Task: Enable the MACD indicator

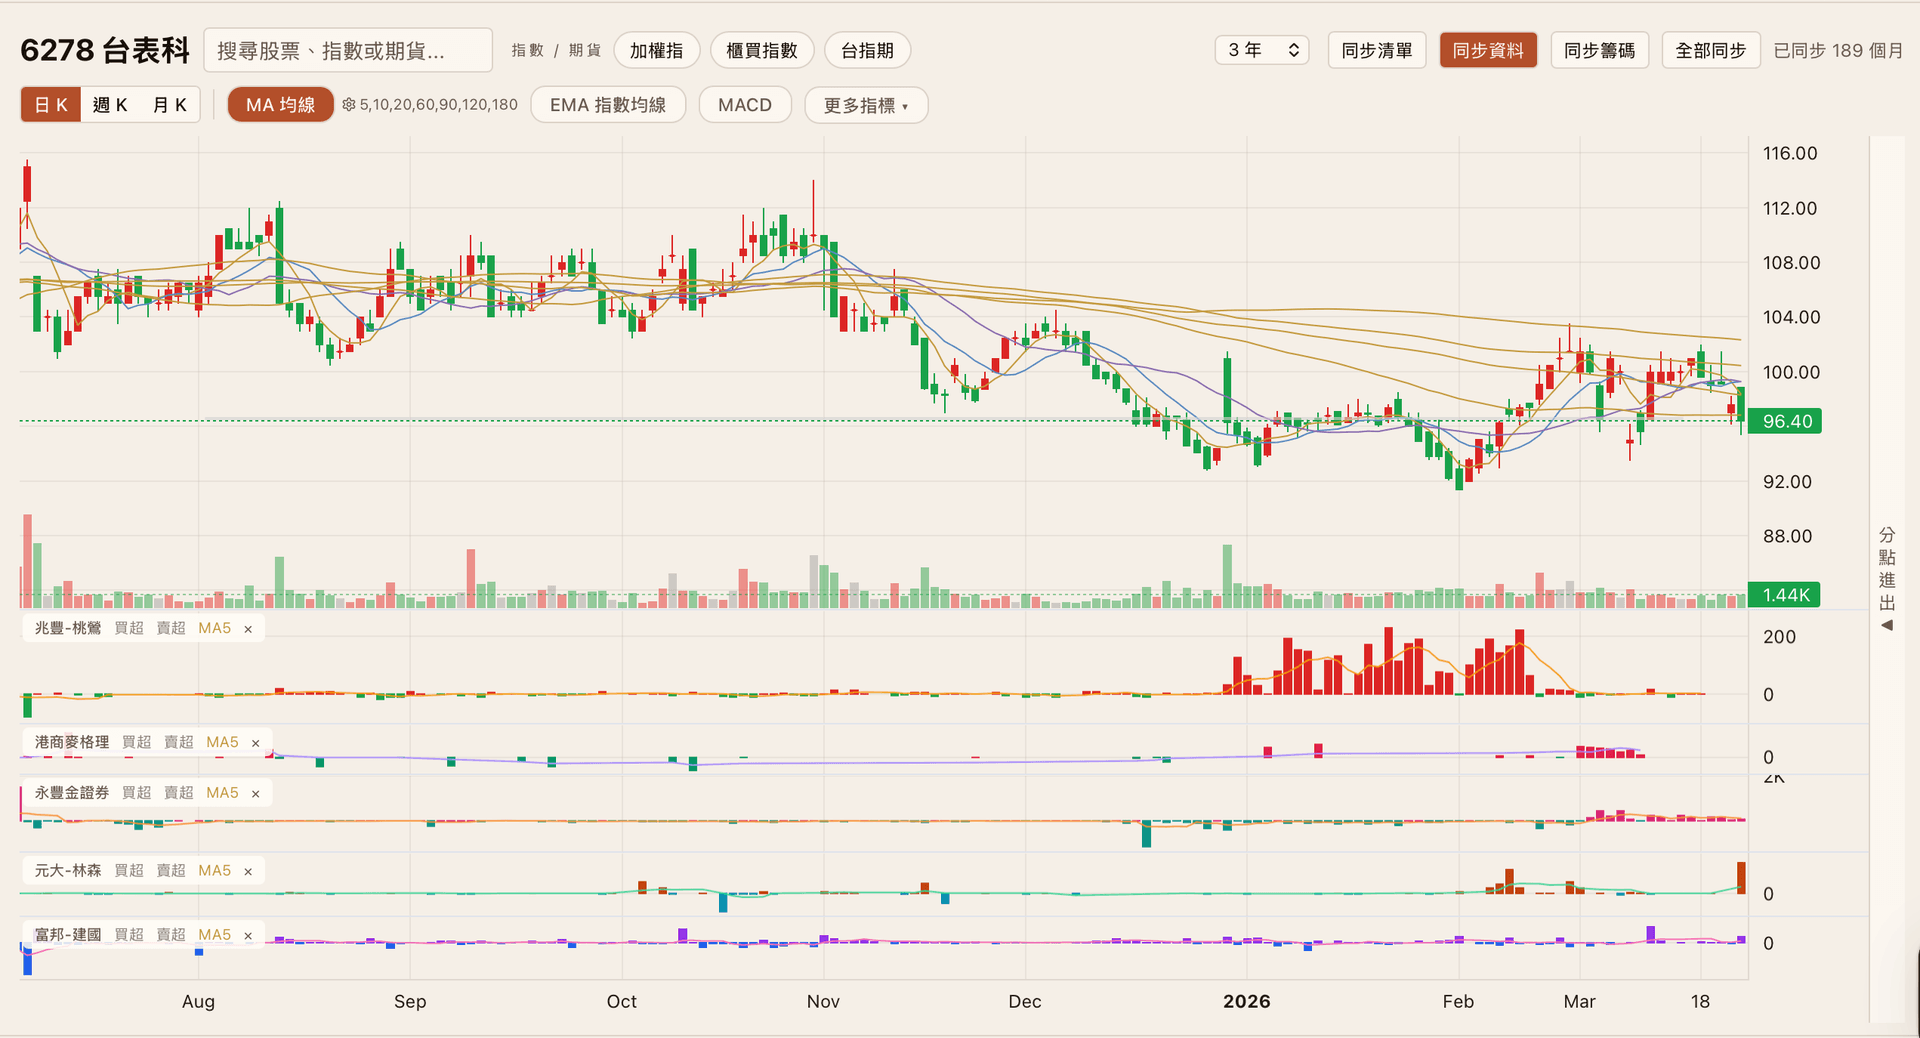Action: [x=744, y=105]
